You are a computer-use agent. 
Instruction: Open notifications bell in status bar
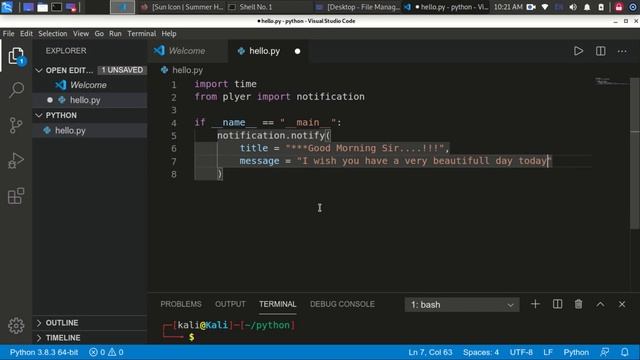pos(624,352)
